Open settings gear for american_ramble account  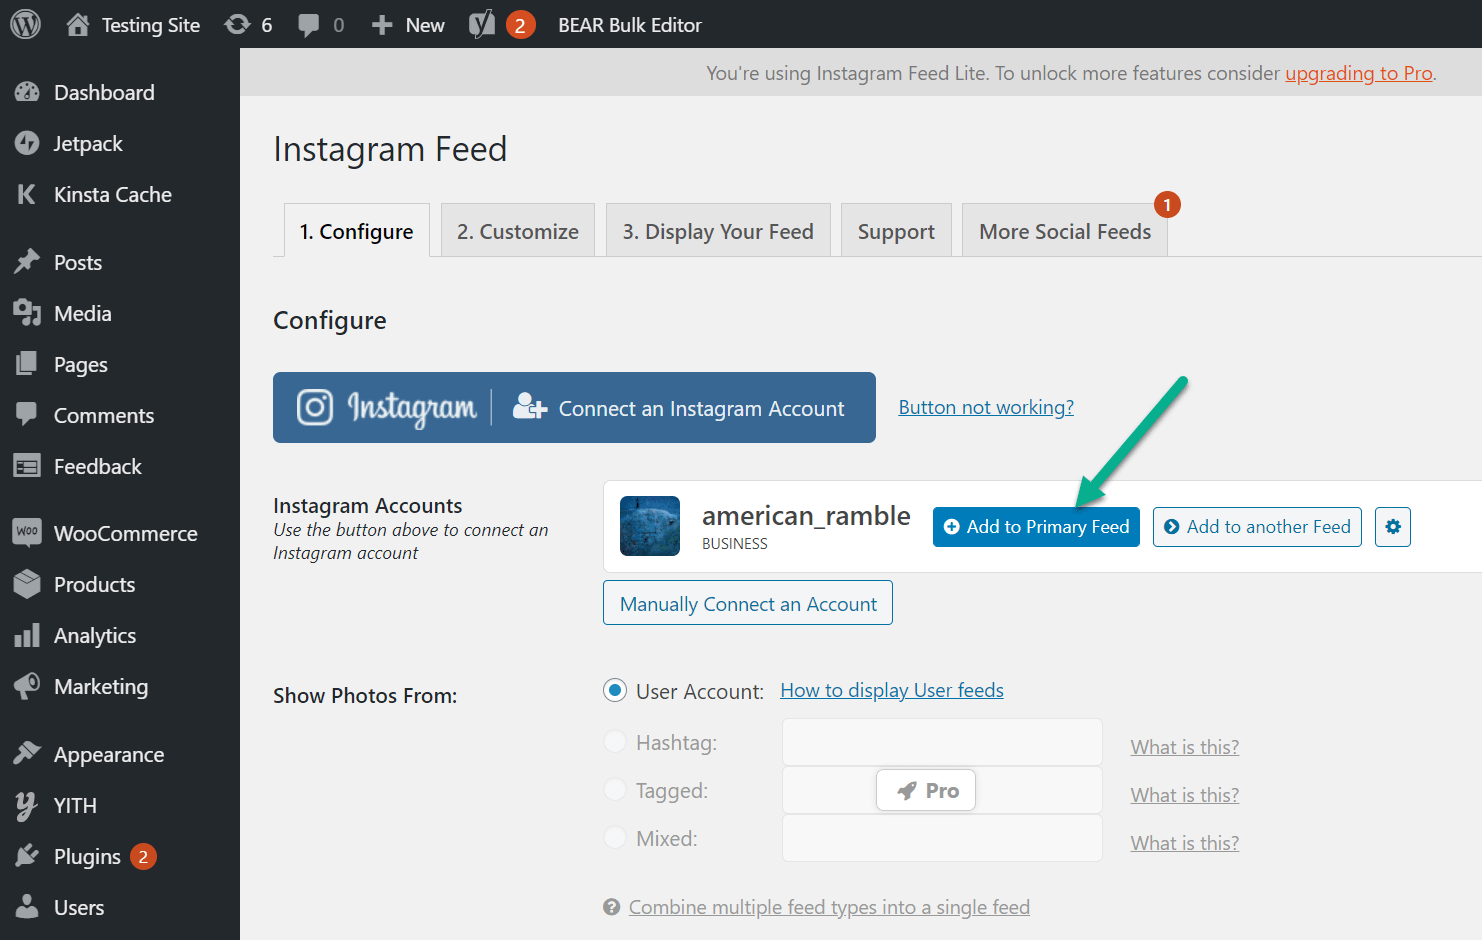1392,526
